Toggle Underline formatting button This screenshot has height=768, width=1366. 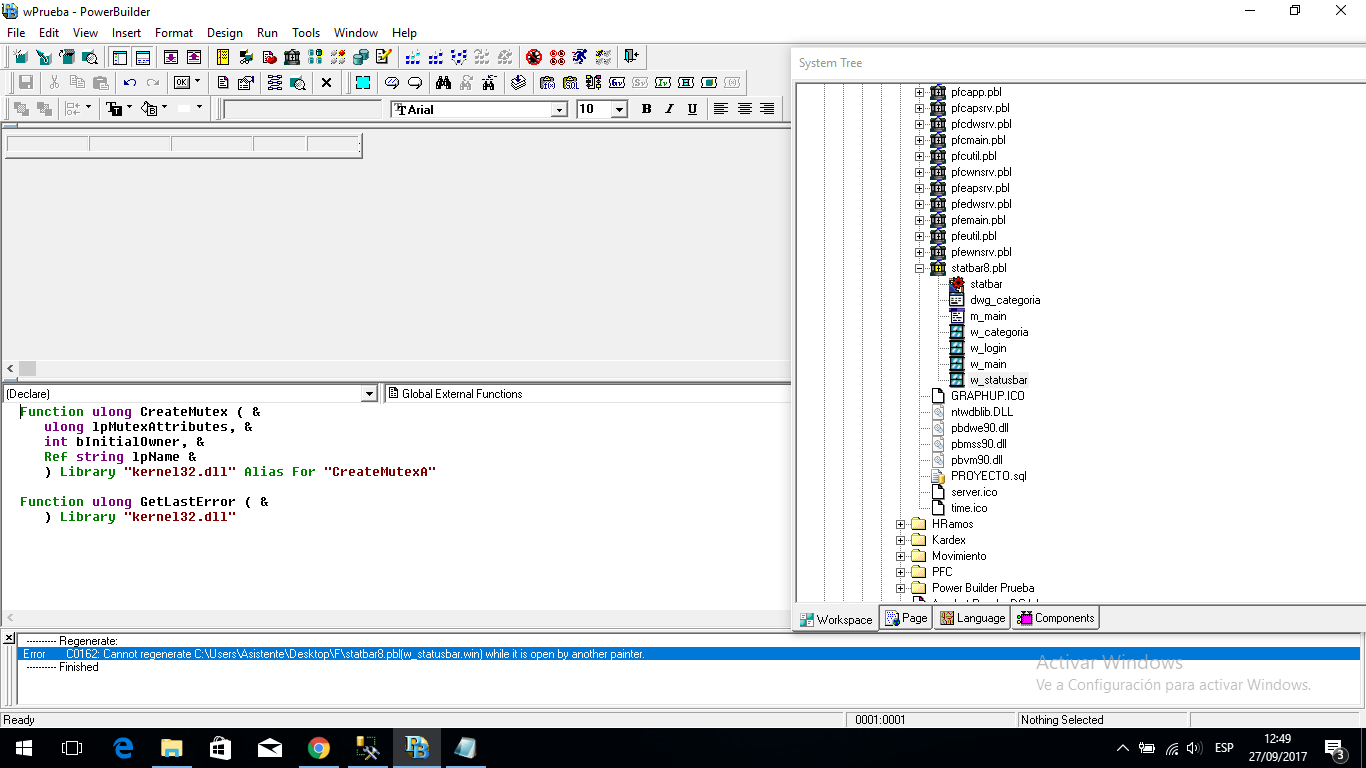[x=692, y=109]
